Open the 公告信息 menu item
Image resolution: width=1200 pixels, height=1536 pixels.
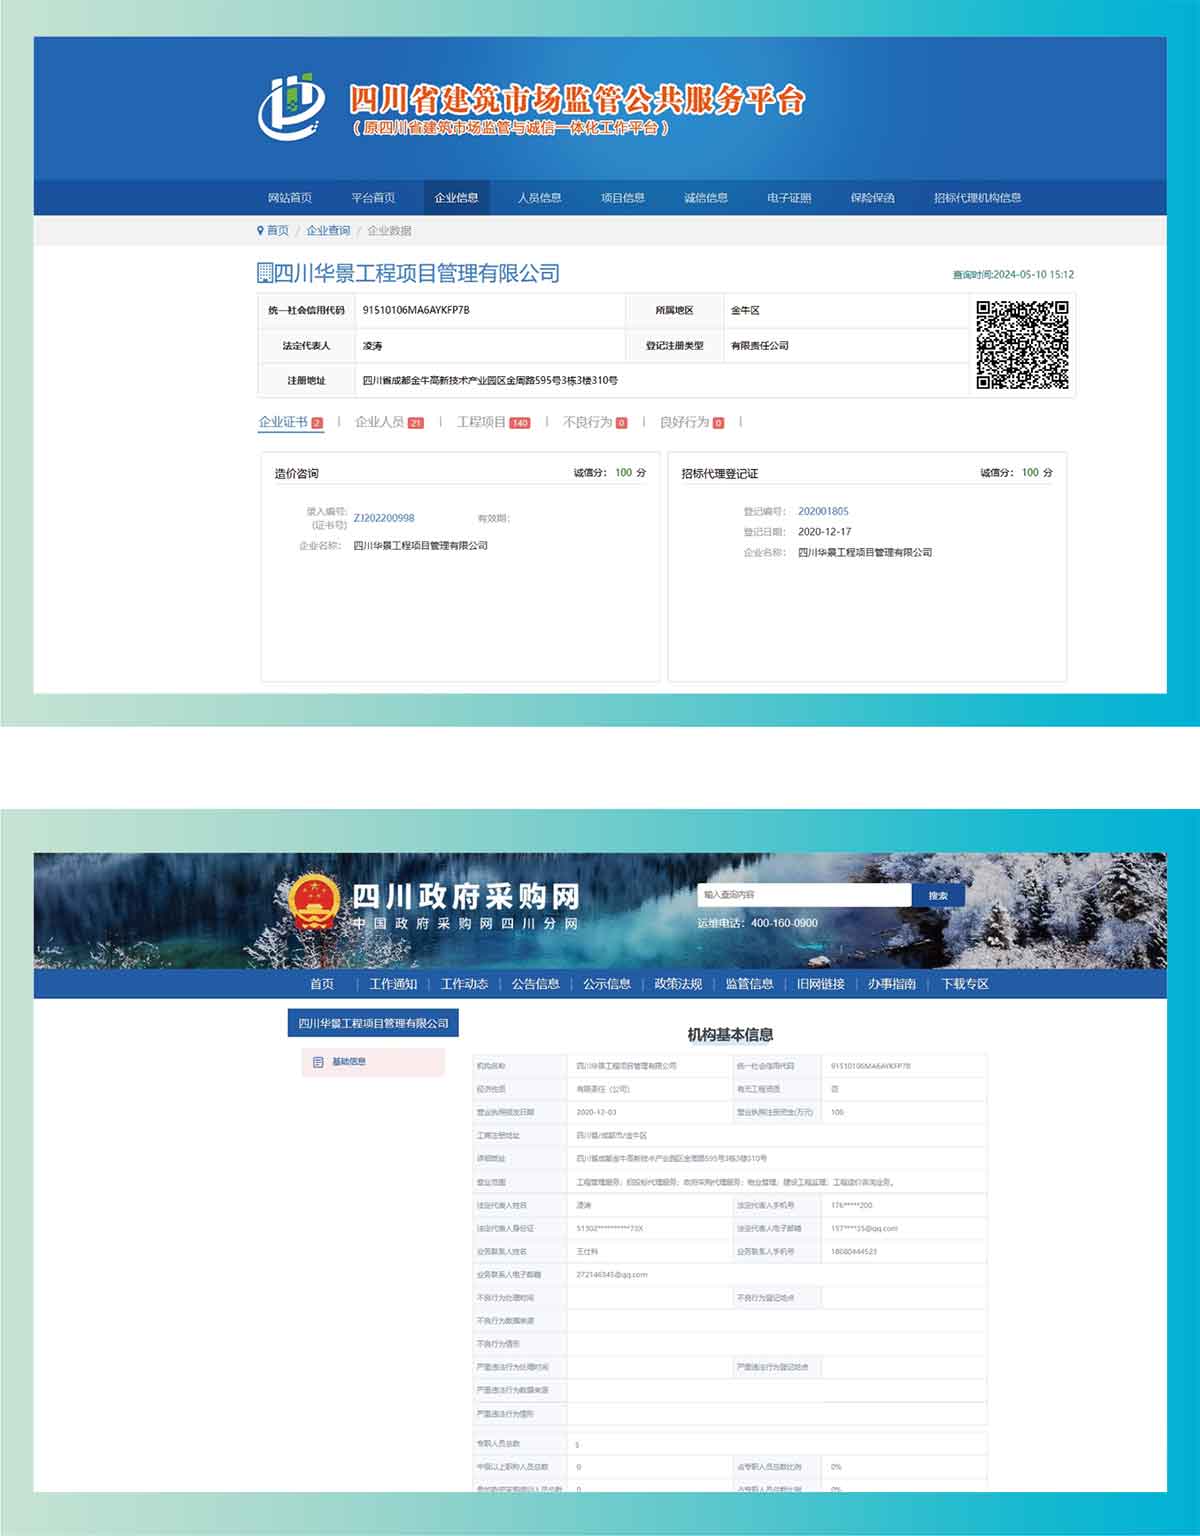click(x=536, y=984)
